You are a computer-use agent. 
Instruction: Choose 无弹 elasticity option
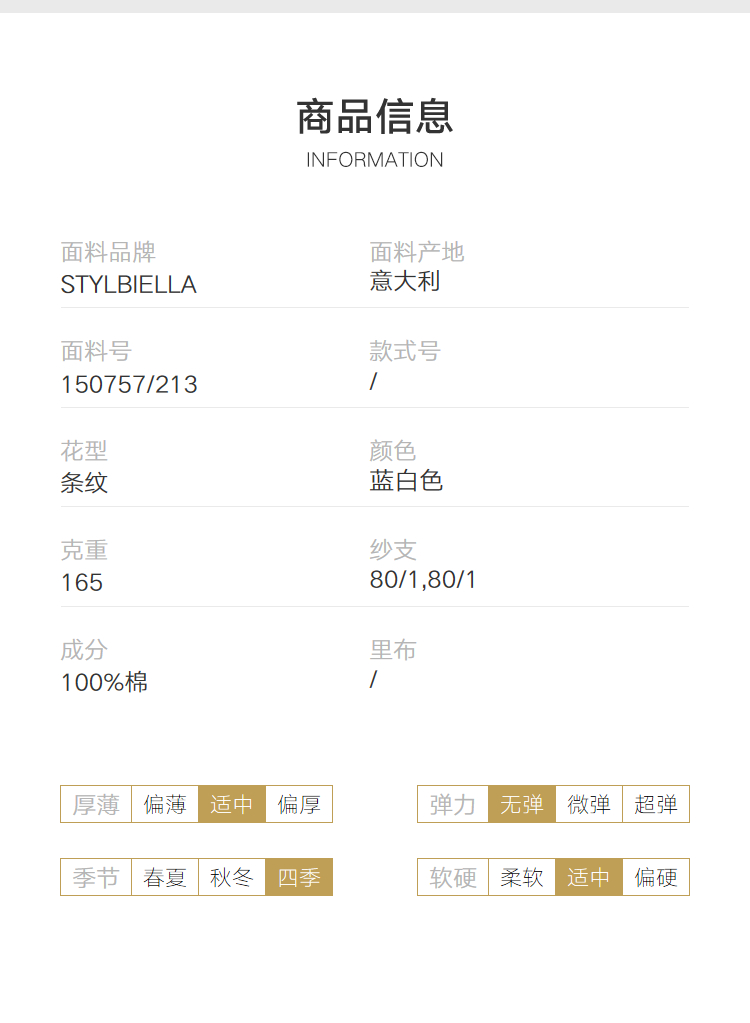click(x=522, y=804)
